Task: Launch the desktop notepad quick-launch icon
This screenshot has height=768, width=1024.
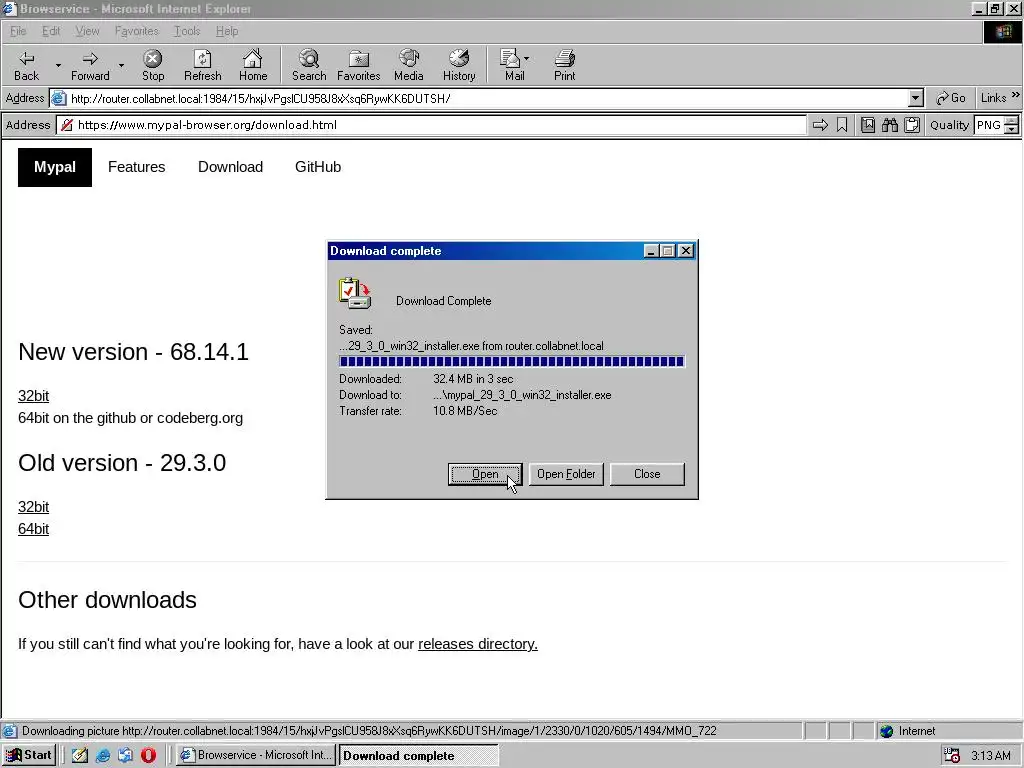Action: (80, 755)
